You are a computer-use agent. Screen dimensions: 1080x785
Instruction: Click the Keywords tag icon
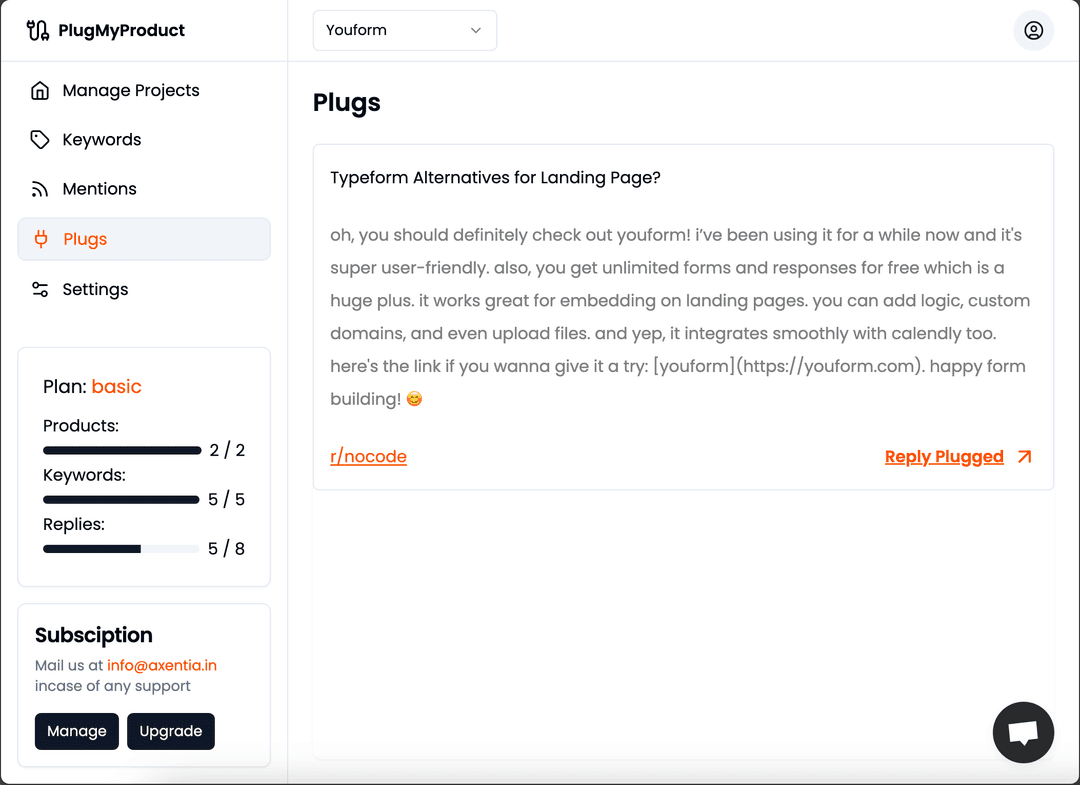pos(40,140)
